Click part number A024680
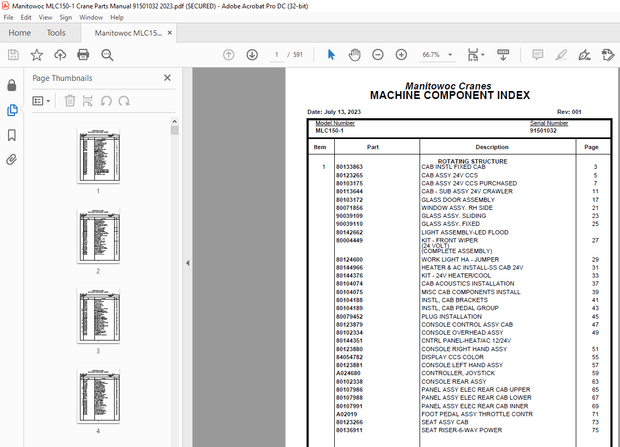The height and width of the screenshot is (447, 620). [348, 373]
